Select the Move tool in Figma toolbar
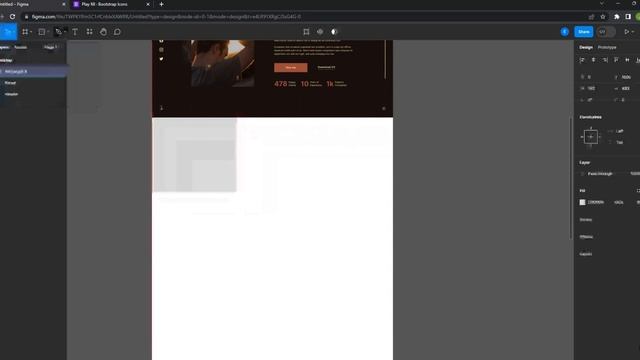The height and width of the screenshot is (360, 640). [x=7, y=32]
